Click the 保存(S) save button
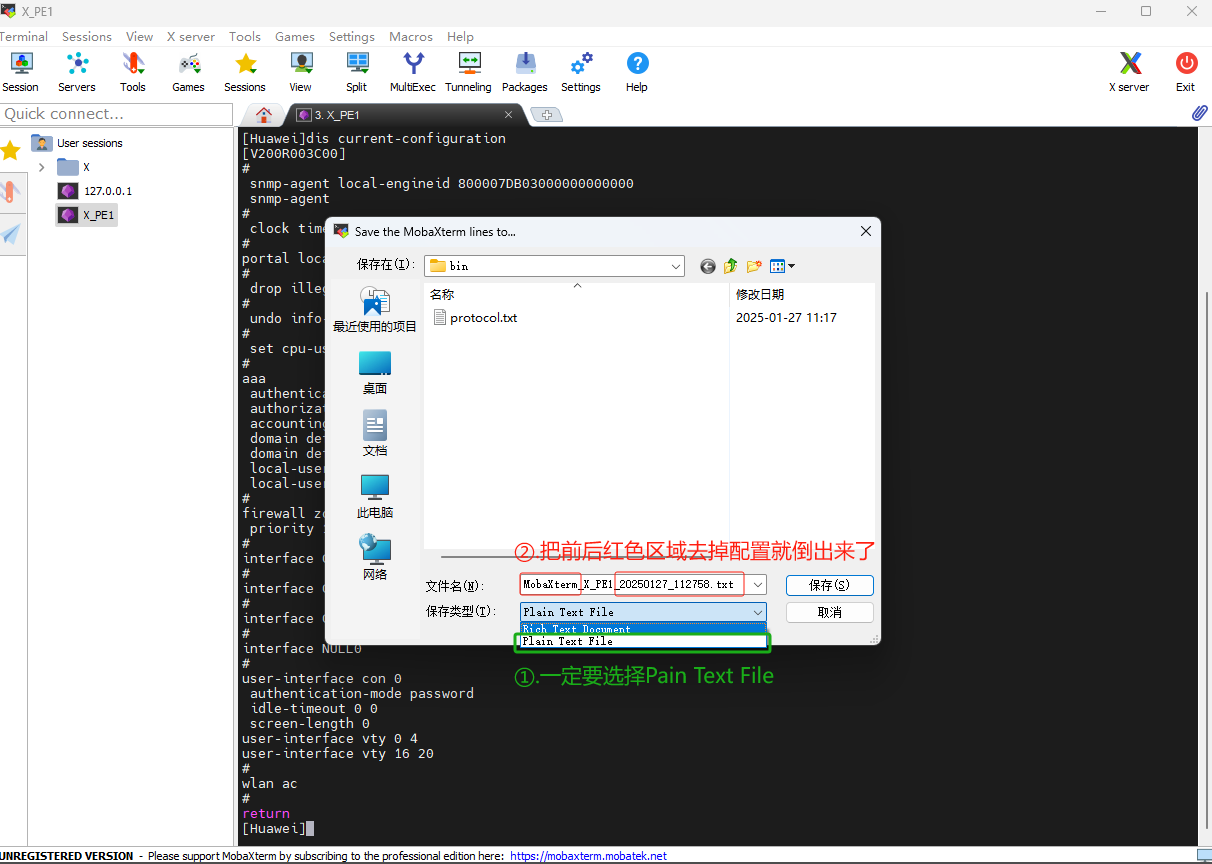This screenshot has height=864, width=1212. [x=830, y=585]
